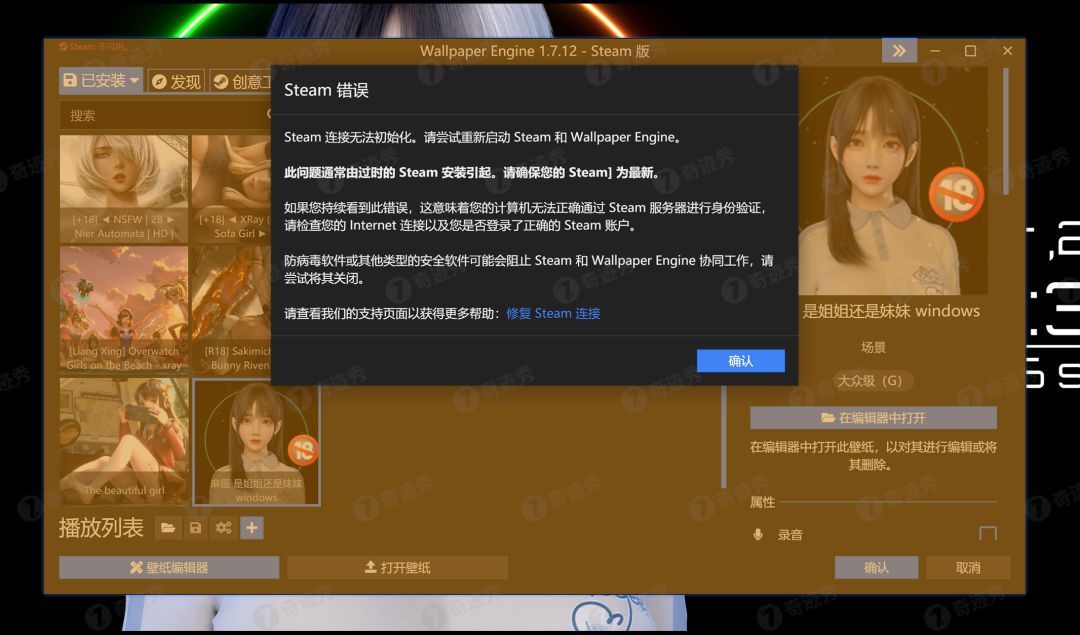Select the 是姐姐还是妹妹 windows thumbnail
This screenshot has width=1080, height=635.
256,442
